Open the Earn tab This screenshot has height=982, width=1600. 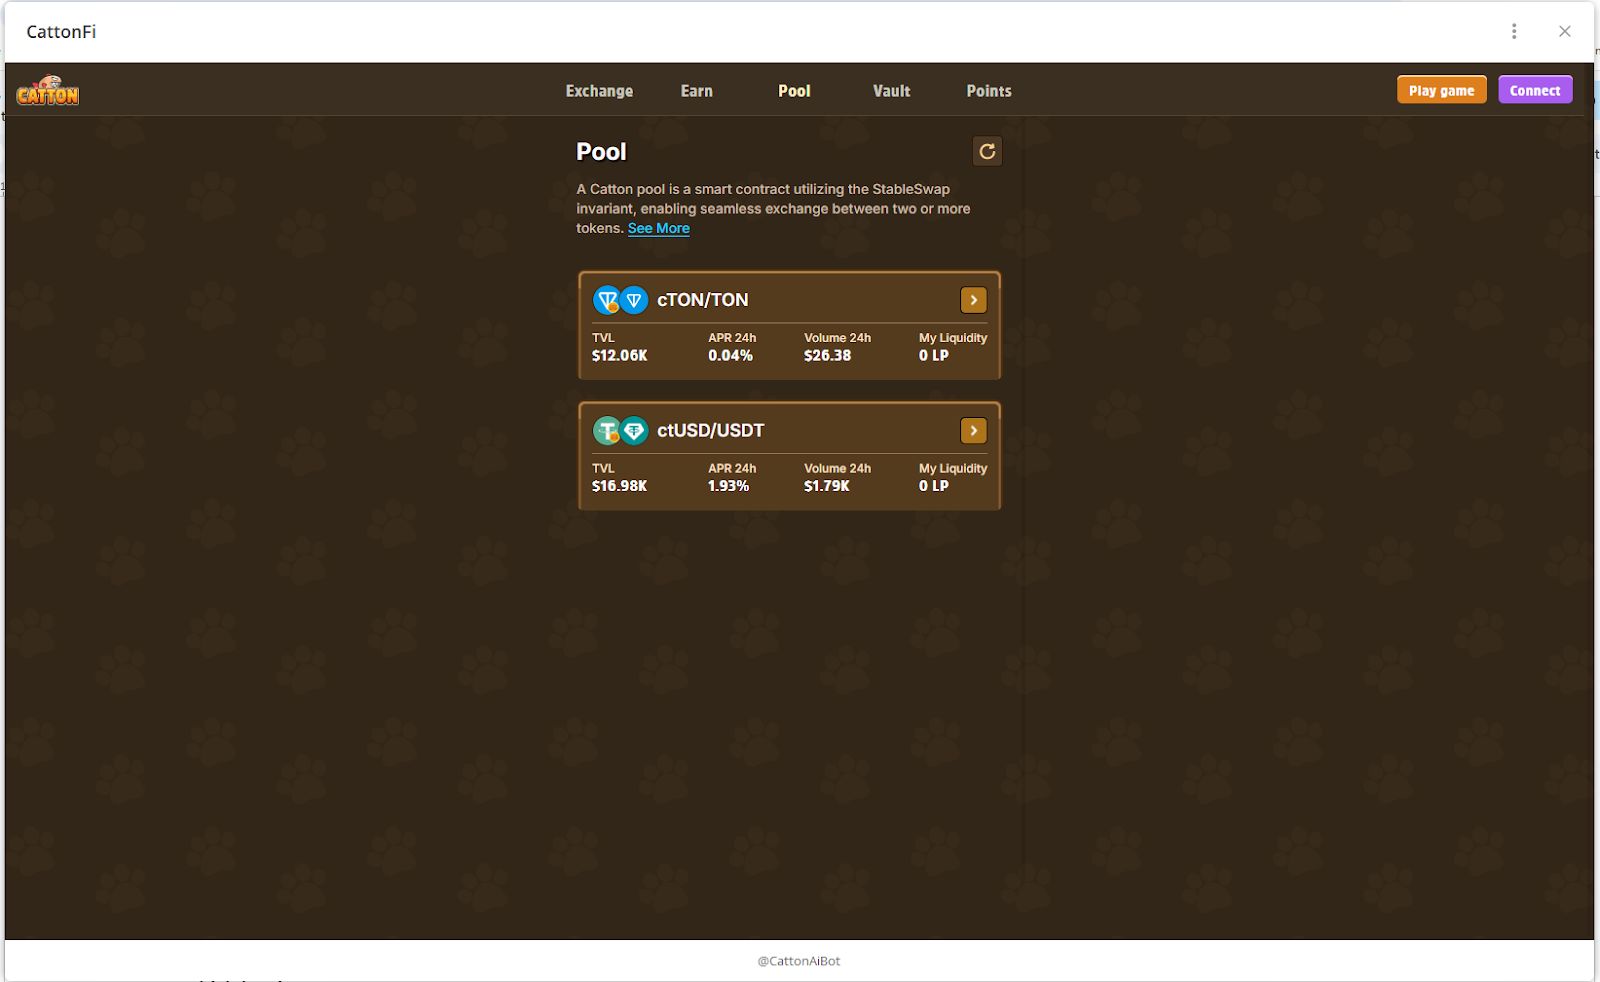[696, 91]
